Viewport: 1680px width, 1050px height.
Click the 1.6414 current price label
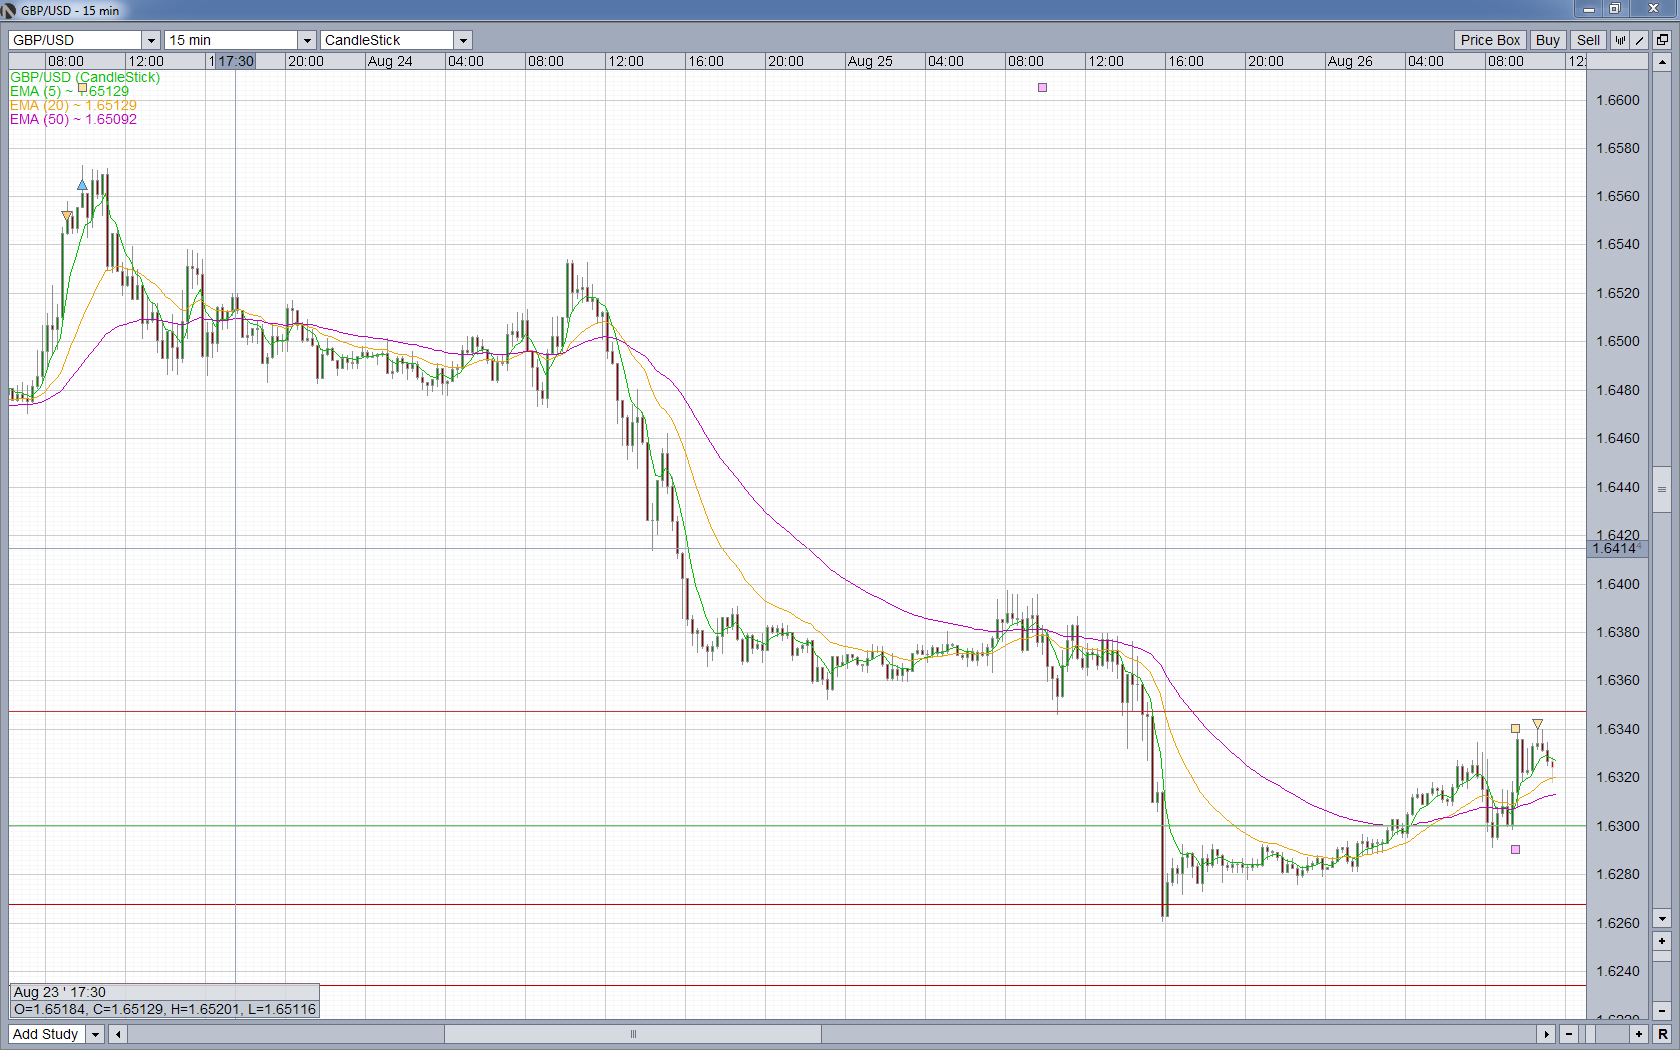coord(1615,548)
